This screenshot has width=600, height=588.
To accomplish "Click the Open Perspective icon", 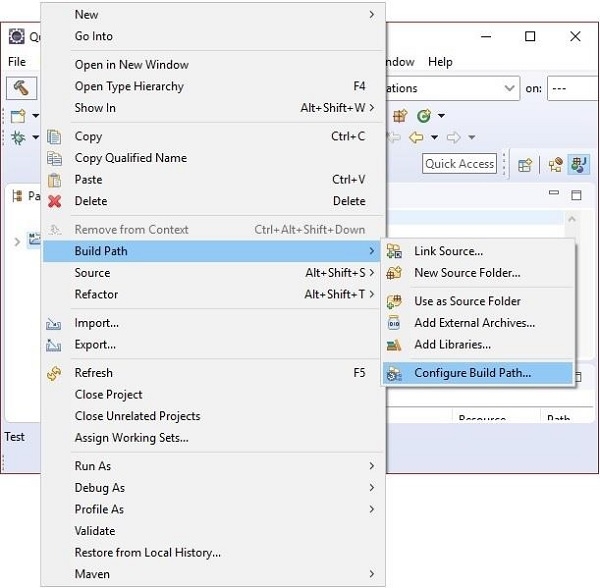I will point(525,165).
